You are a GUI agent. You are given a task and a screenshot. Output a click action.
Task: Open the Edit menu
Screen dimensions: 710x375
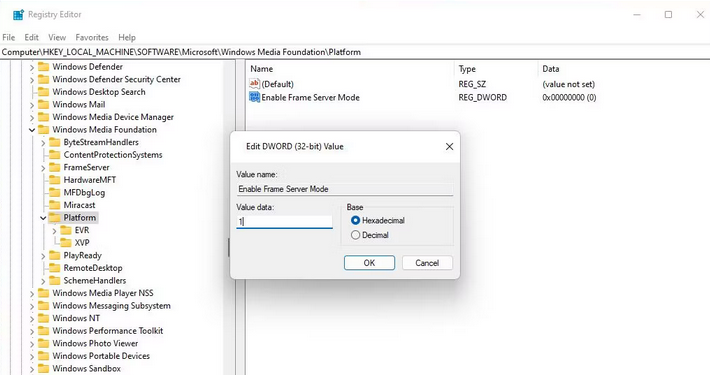pos(31,37)
